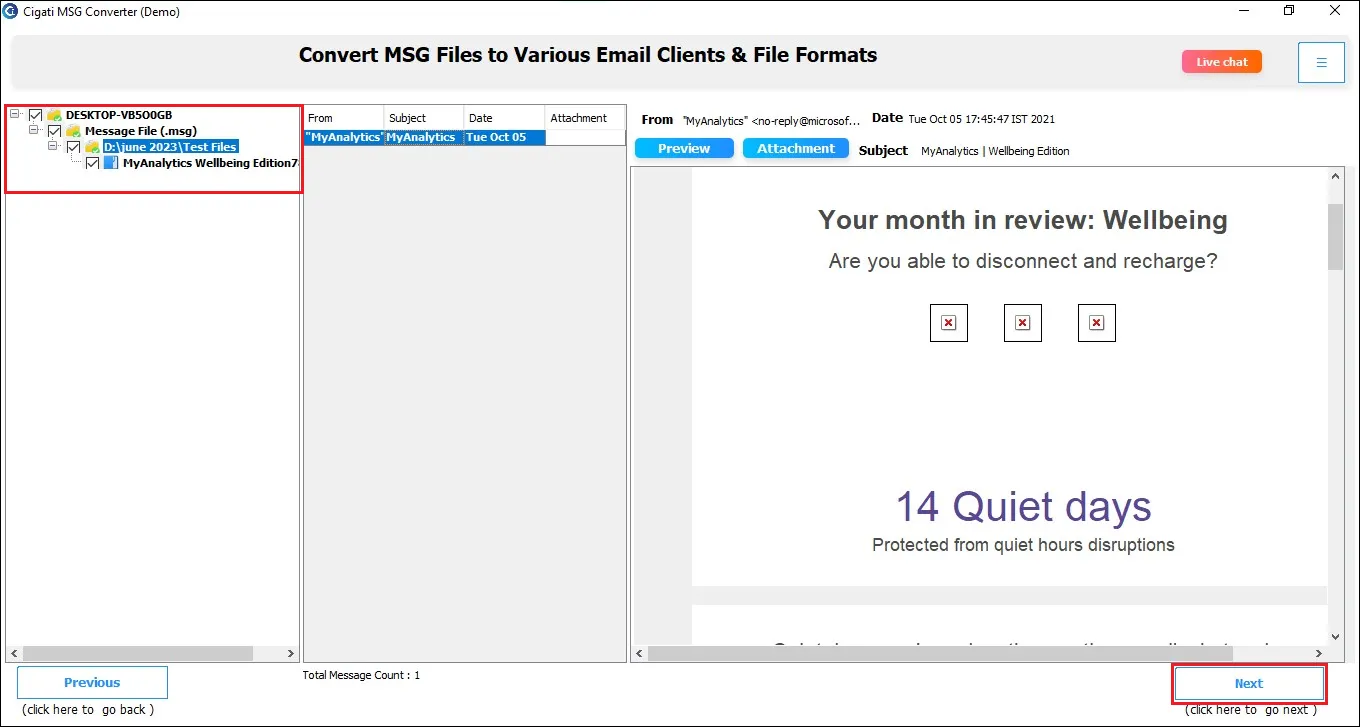Image resolution: width=1360 pixels, height=727 pixels.
Task: Collapse the D:\june 2023\Test Files node
Action: [53, 146]
